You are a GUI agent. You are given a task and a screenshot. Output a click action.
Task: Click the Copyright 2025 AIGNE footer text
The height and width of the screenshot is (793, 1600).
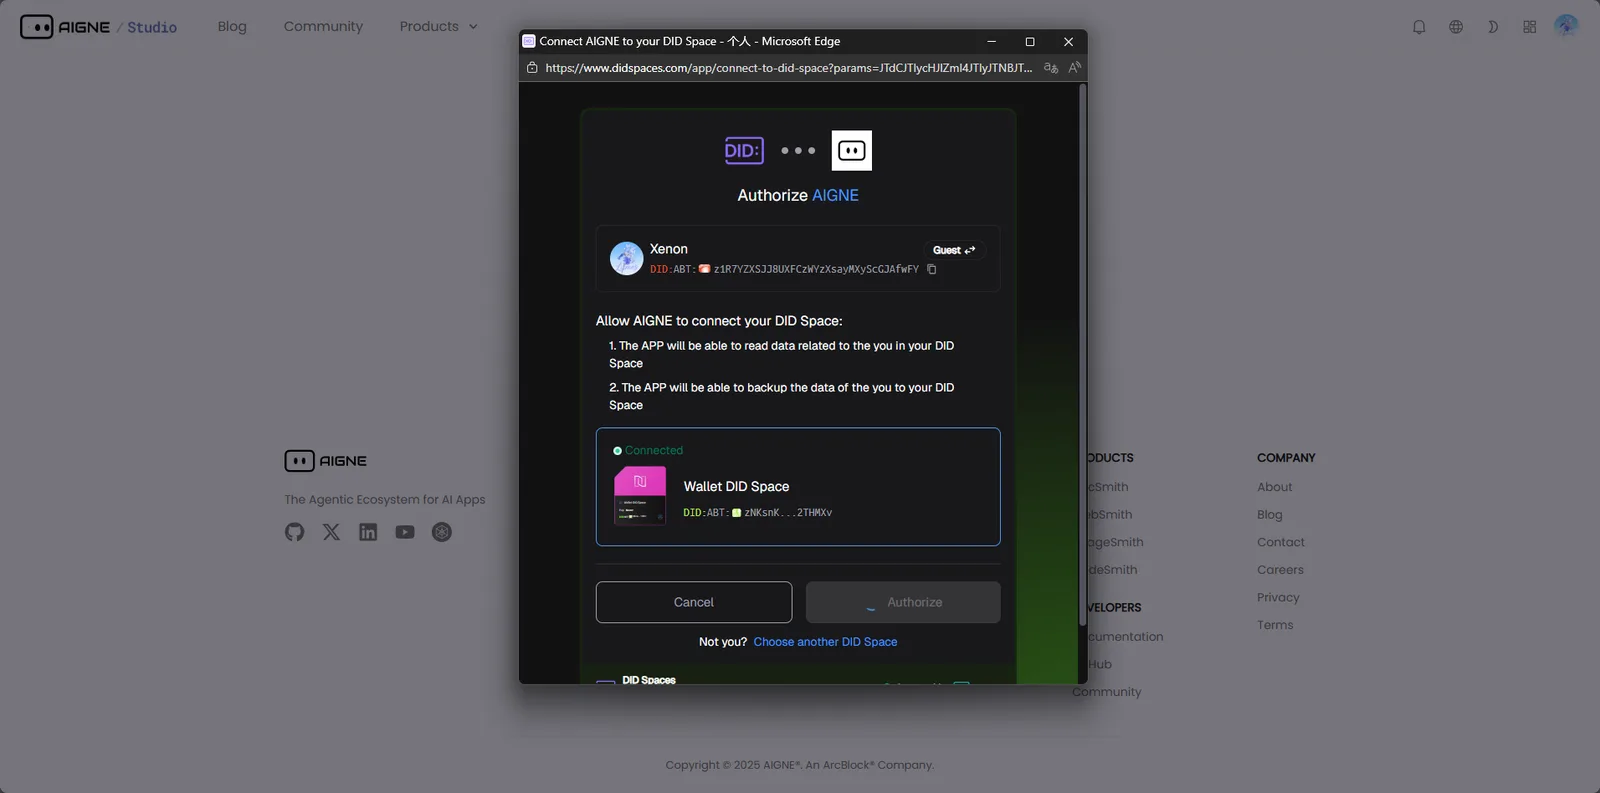pyautogui.click(x=800, y=765)
